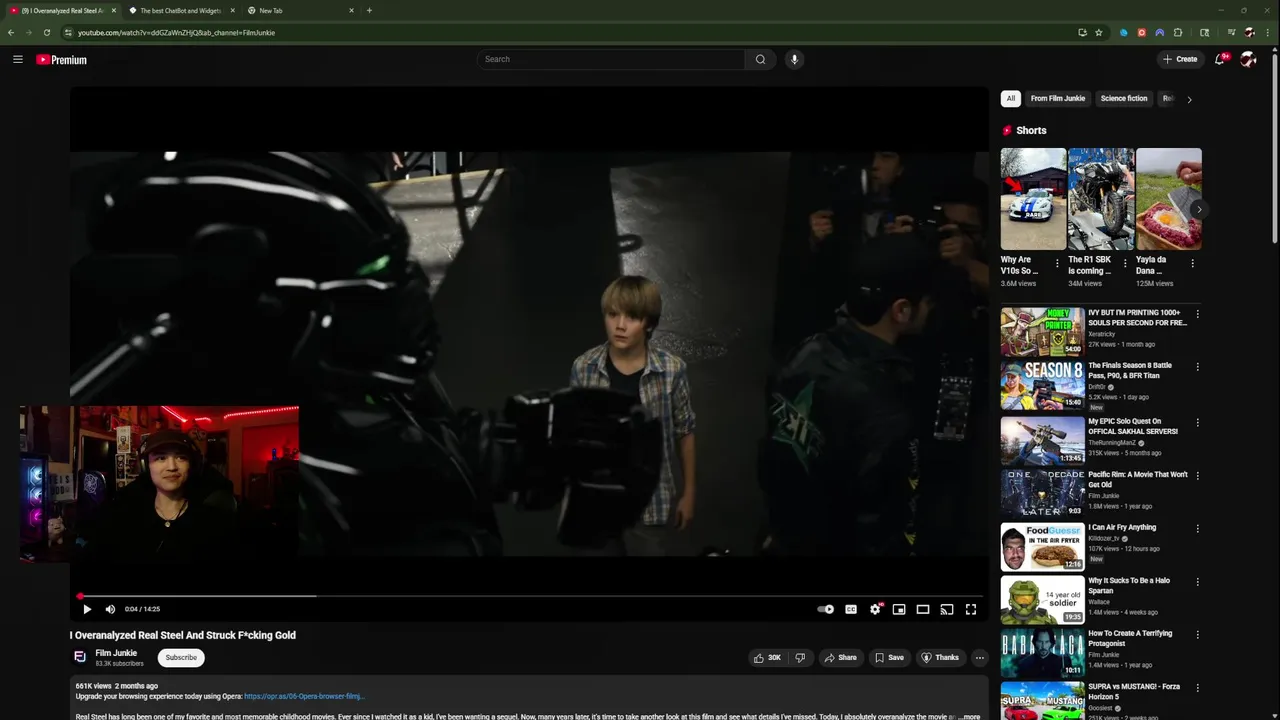Click the Create button

tap(1180, 59)
